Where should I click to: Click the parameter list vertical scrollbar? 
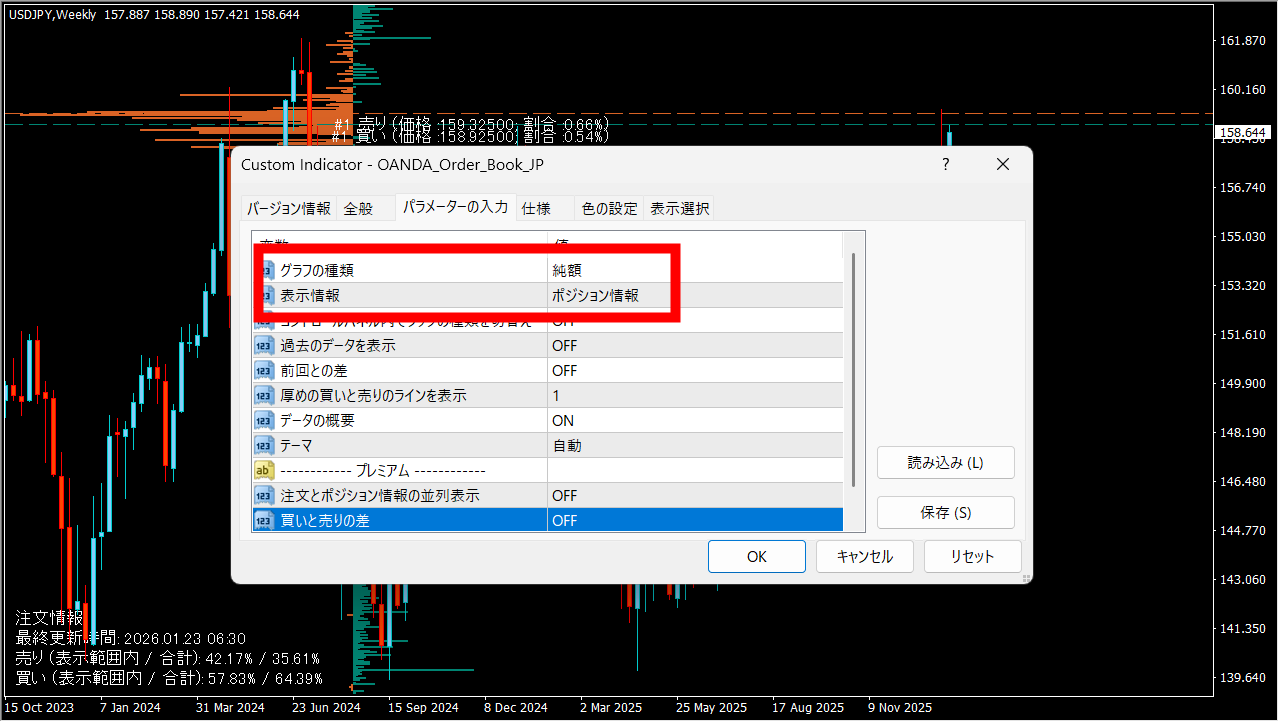[x=853, y=370]
